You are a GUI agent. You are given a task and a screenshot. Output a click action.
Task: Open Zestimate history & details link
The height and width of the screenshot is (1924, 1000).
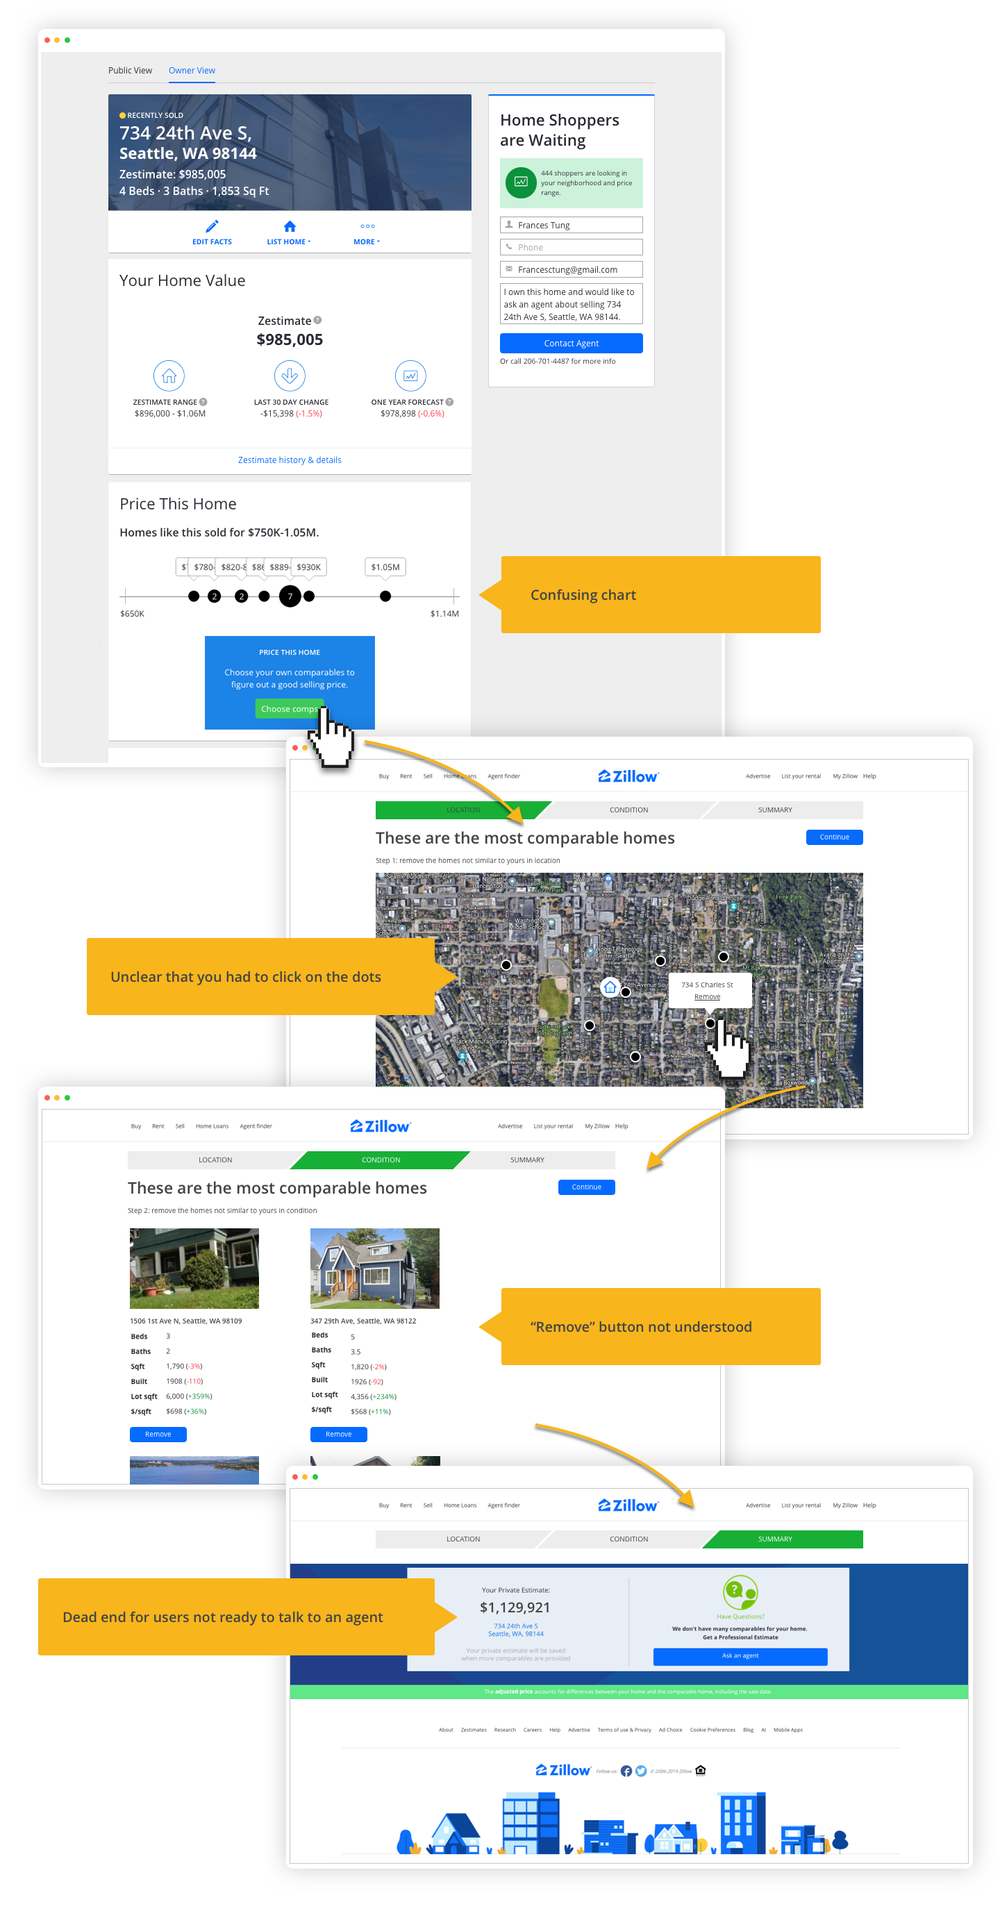coord(290,460)
